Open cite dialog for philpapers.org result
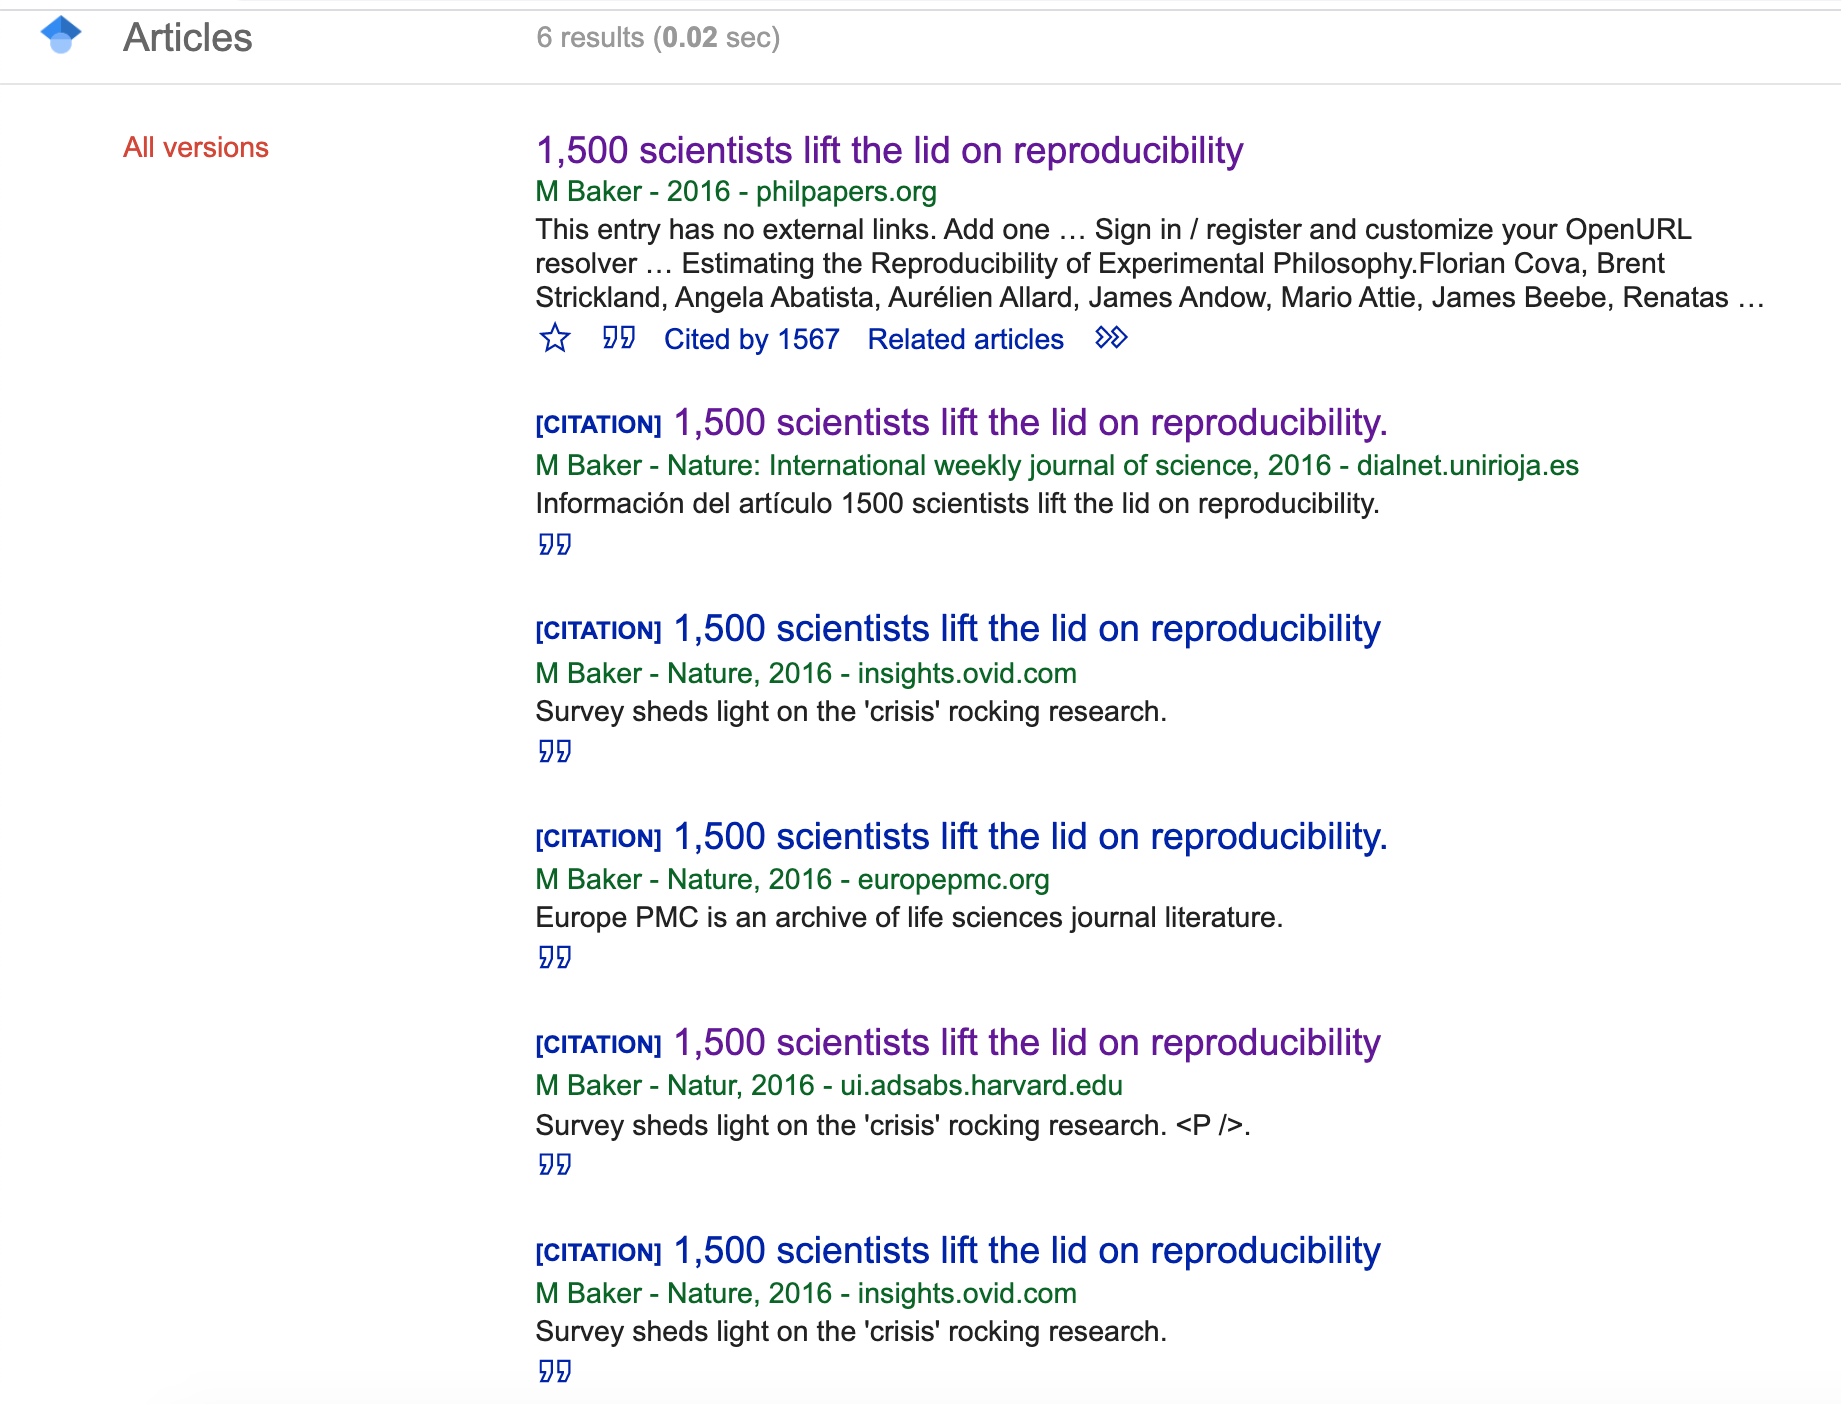This screenshot has width=1841, height=1404. click(619, 338)
